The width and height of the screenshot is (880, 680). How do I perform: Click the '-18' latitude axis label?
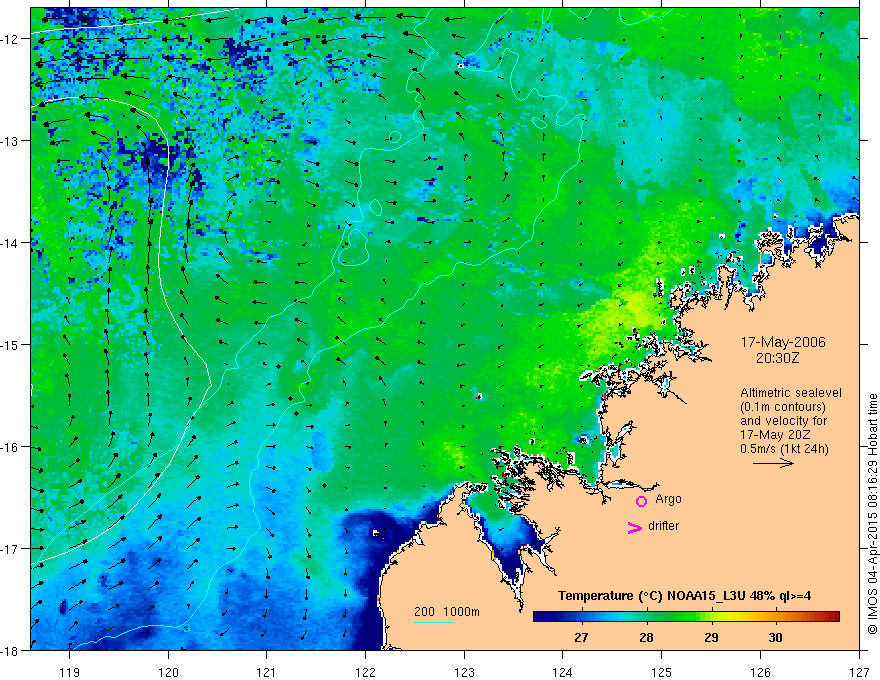click(12, 650)
